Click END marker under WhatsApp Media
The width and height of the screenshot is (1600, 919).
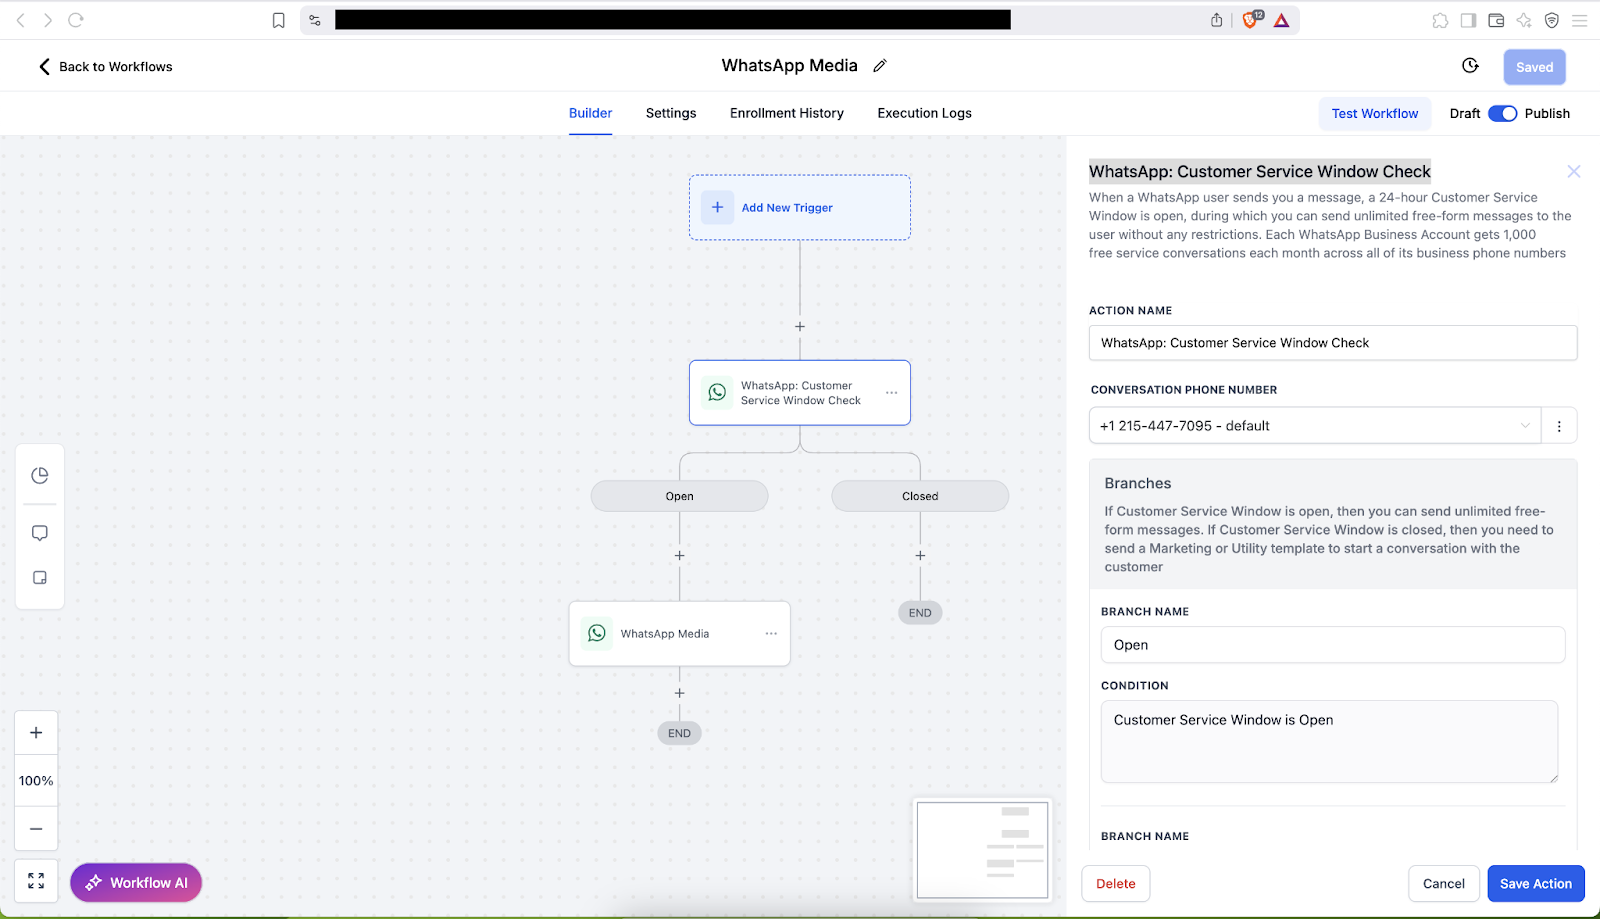point(680,733)
